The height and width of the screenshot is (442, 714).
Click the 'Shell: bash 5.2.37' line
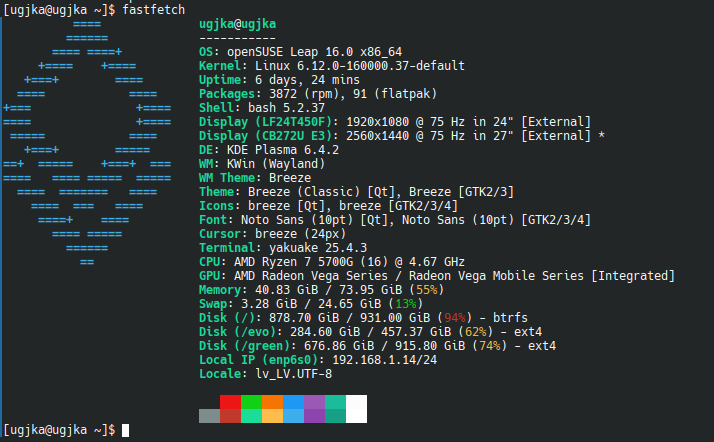262,108
